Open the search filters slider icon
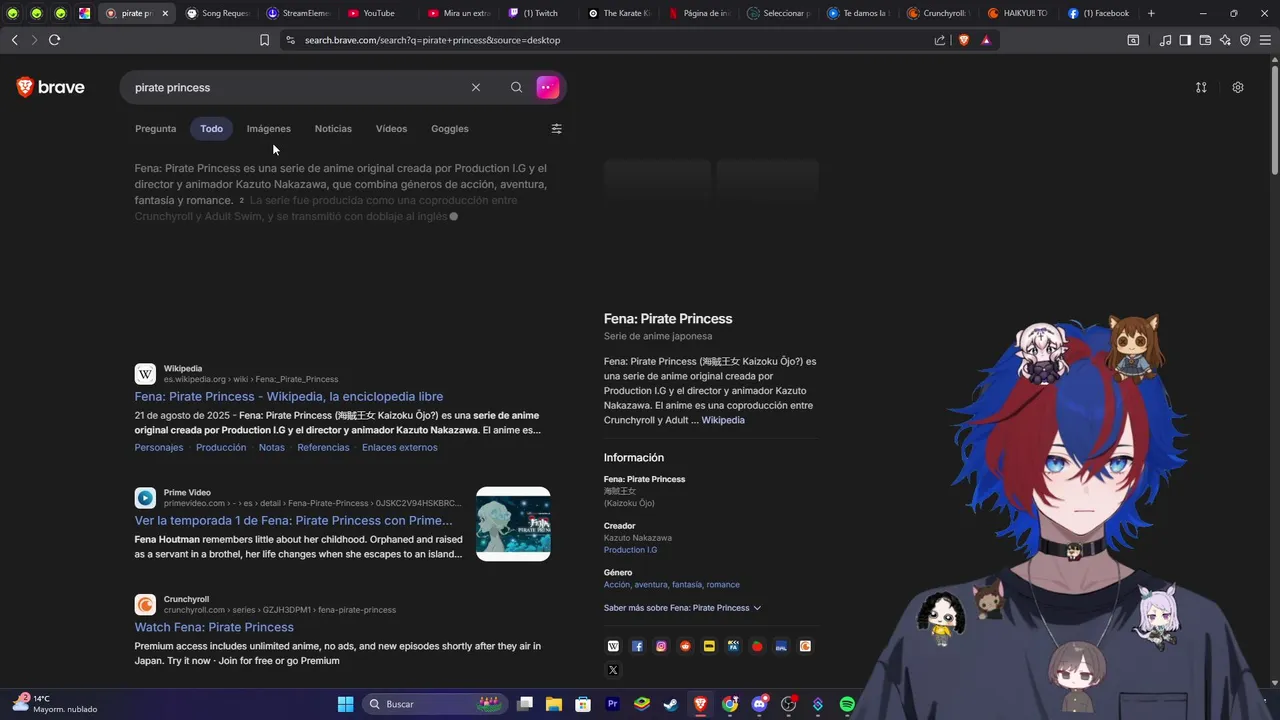The image size is (1280, 720). coord(557,129)
